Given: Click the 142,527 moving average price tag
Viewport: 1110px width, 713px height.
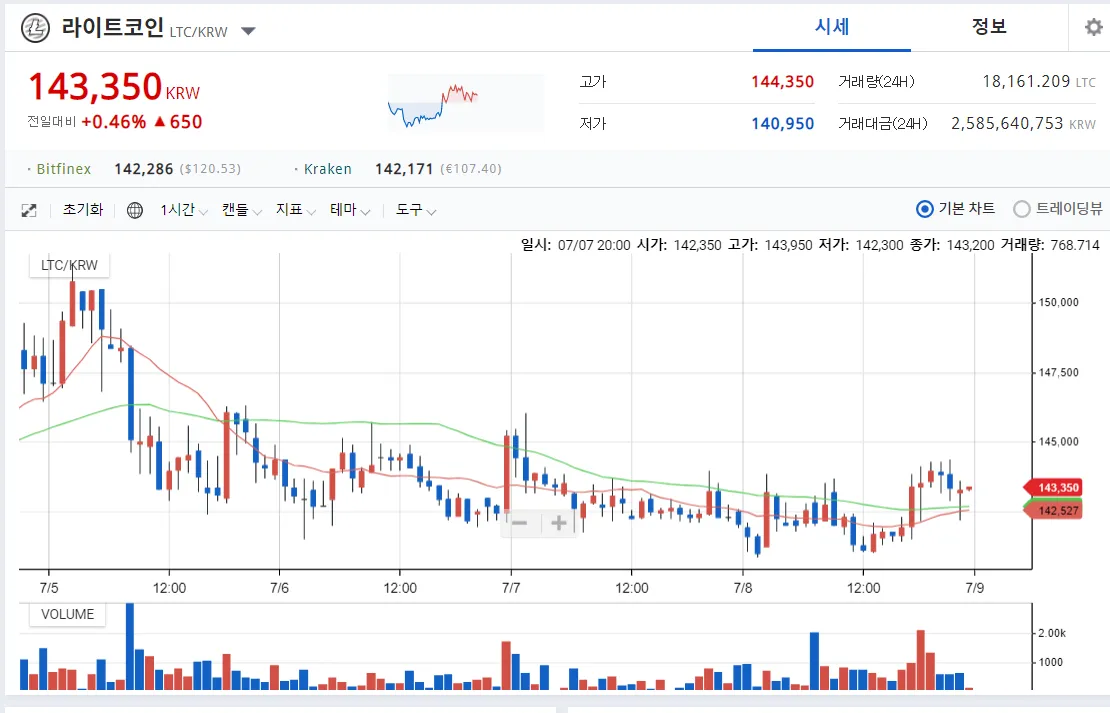Looking at the screenshot, I should pyautogui.click(x=1057, y=510).
